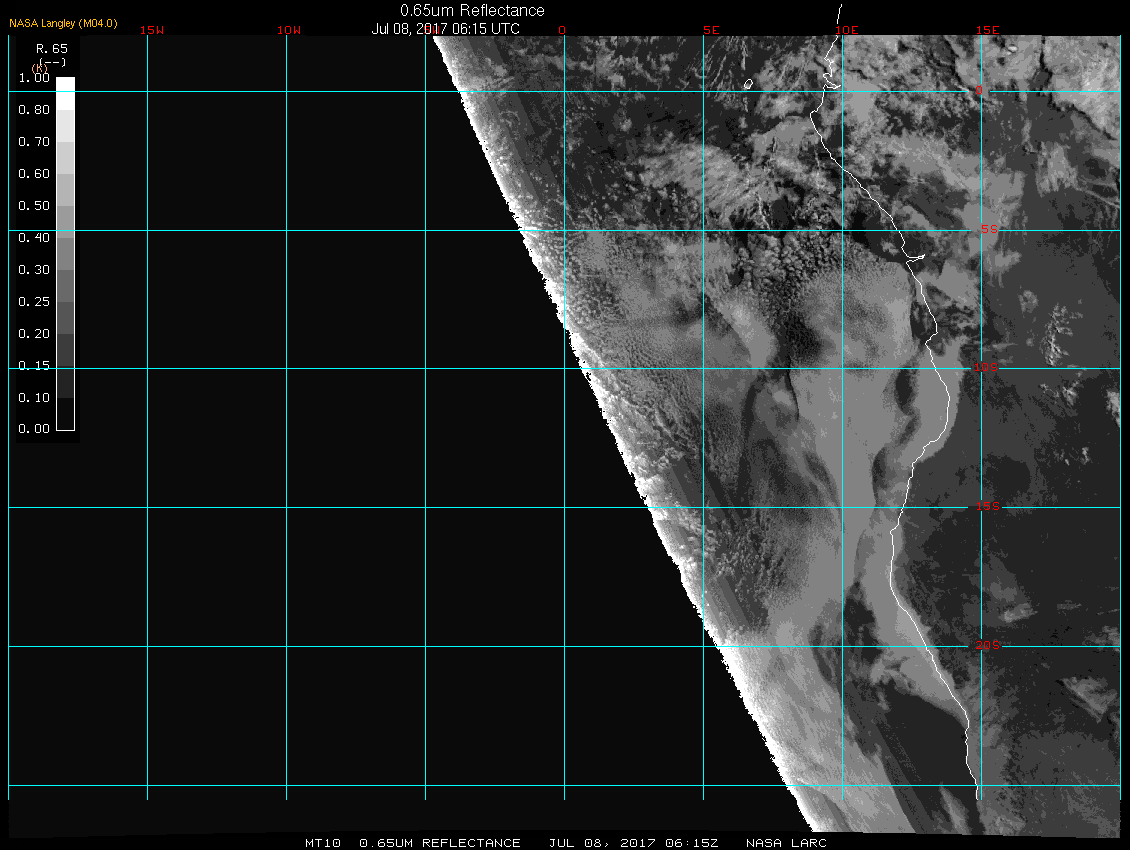Click the 0.50 value on reflectance scale
Image resolution: width=1130 pixels, height=850 pixels.
34,205
